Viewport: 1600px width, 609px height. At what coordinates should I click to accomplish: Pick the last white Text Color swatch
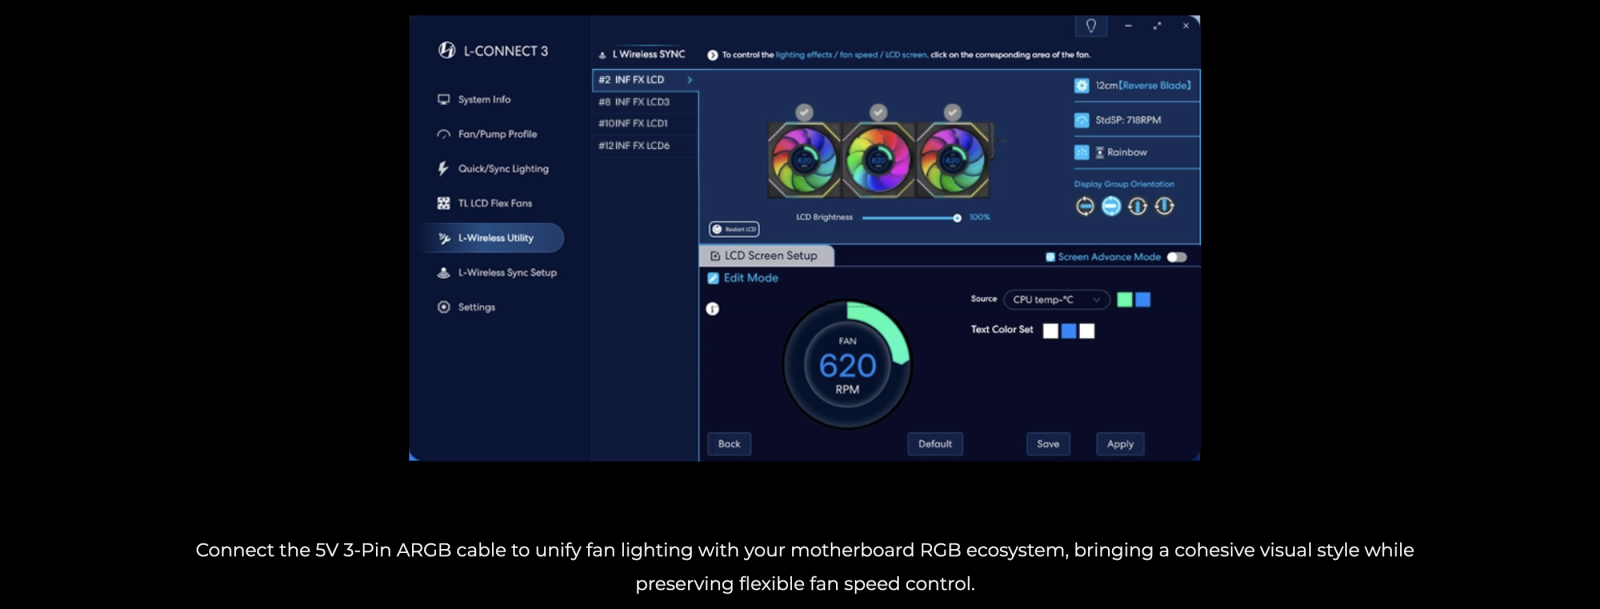pos(1087,331)
